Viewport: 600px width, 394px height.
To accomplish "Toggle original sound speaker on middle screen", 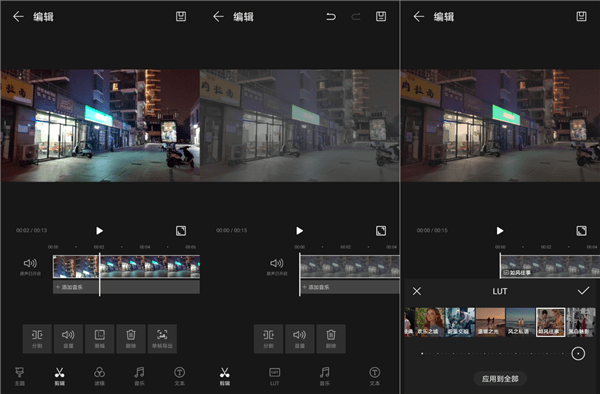I will (277, 263).
